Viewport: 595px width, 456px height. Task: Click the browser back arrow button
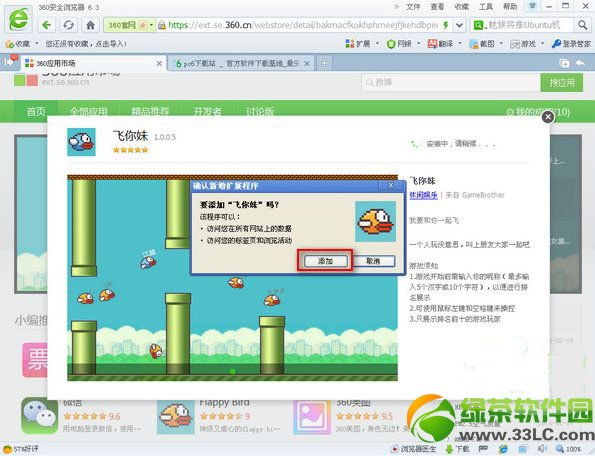tap(47, 25)
